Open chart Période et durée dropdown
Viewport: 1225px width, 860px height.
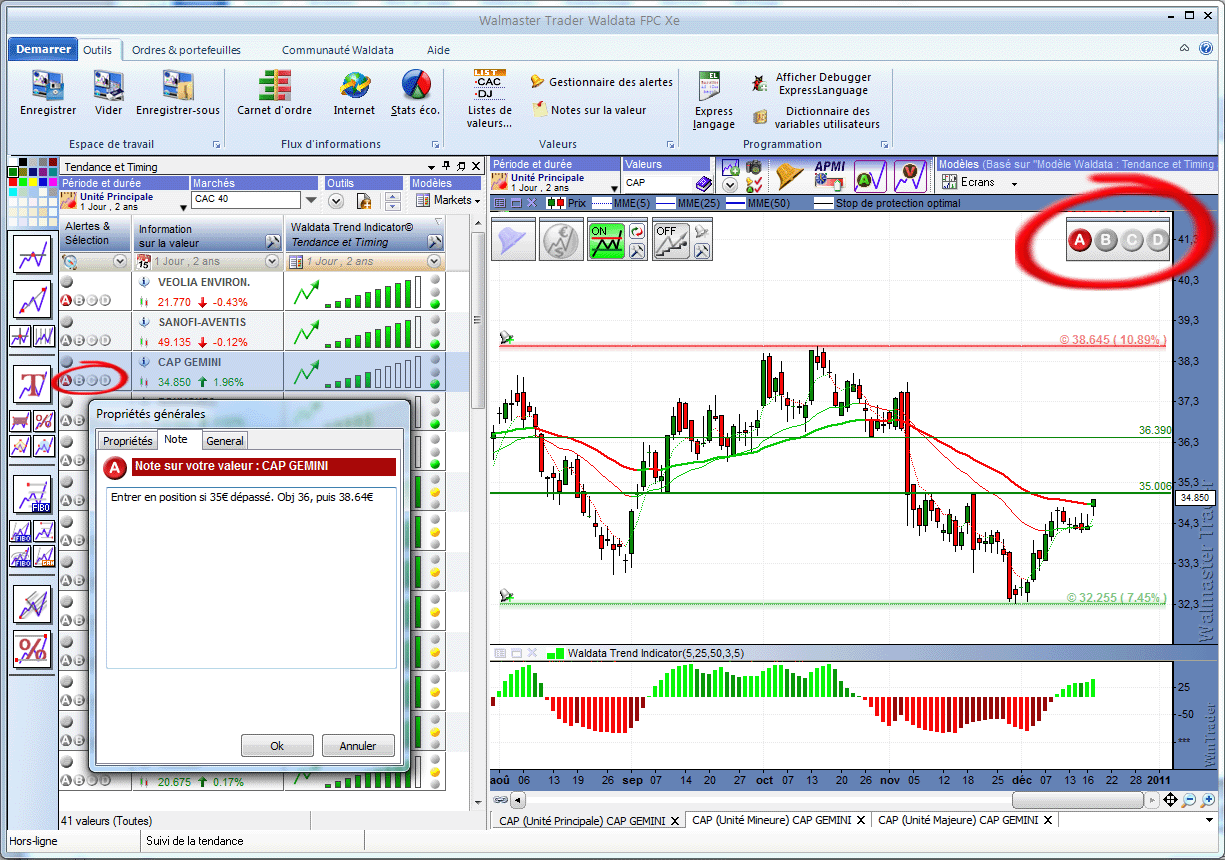point(613,187)
